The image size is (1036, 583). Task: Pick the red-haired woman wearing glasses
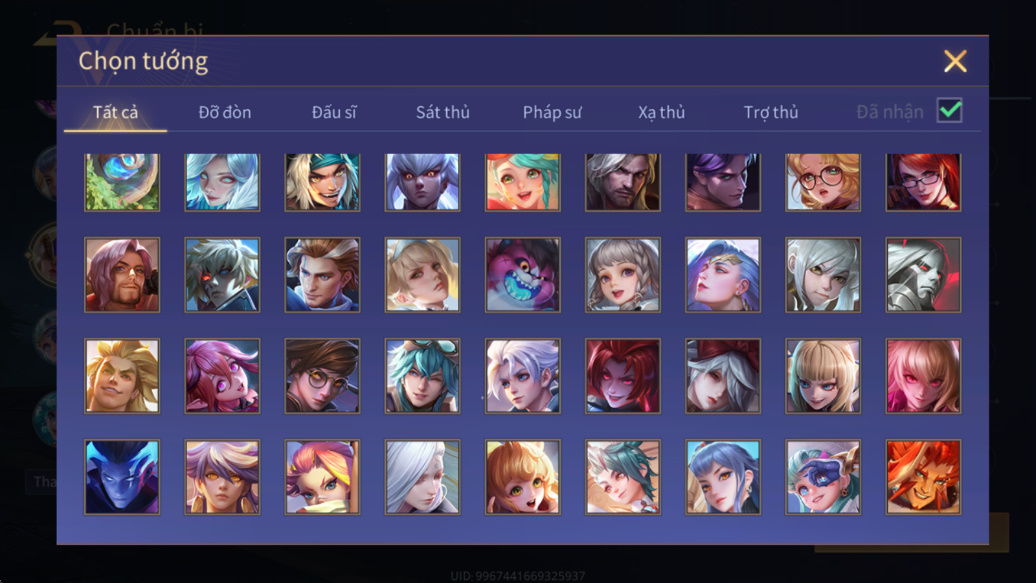[923, 182]
